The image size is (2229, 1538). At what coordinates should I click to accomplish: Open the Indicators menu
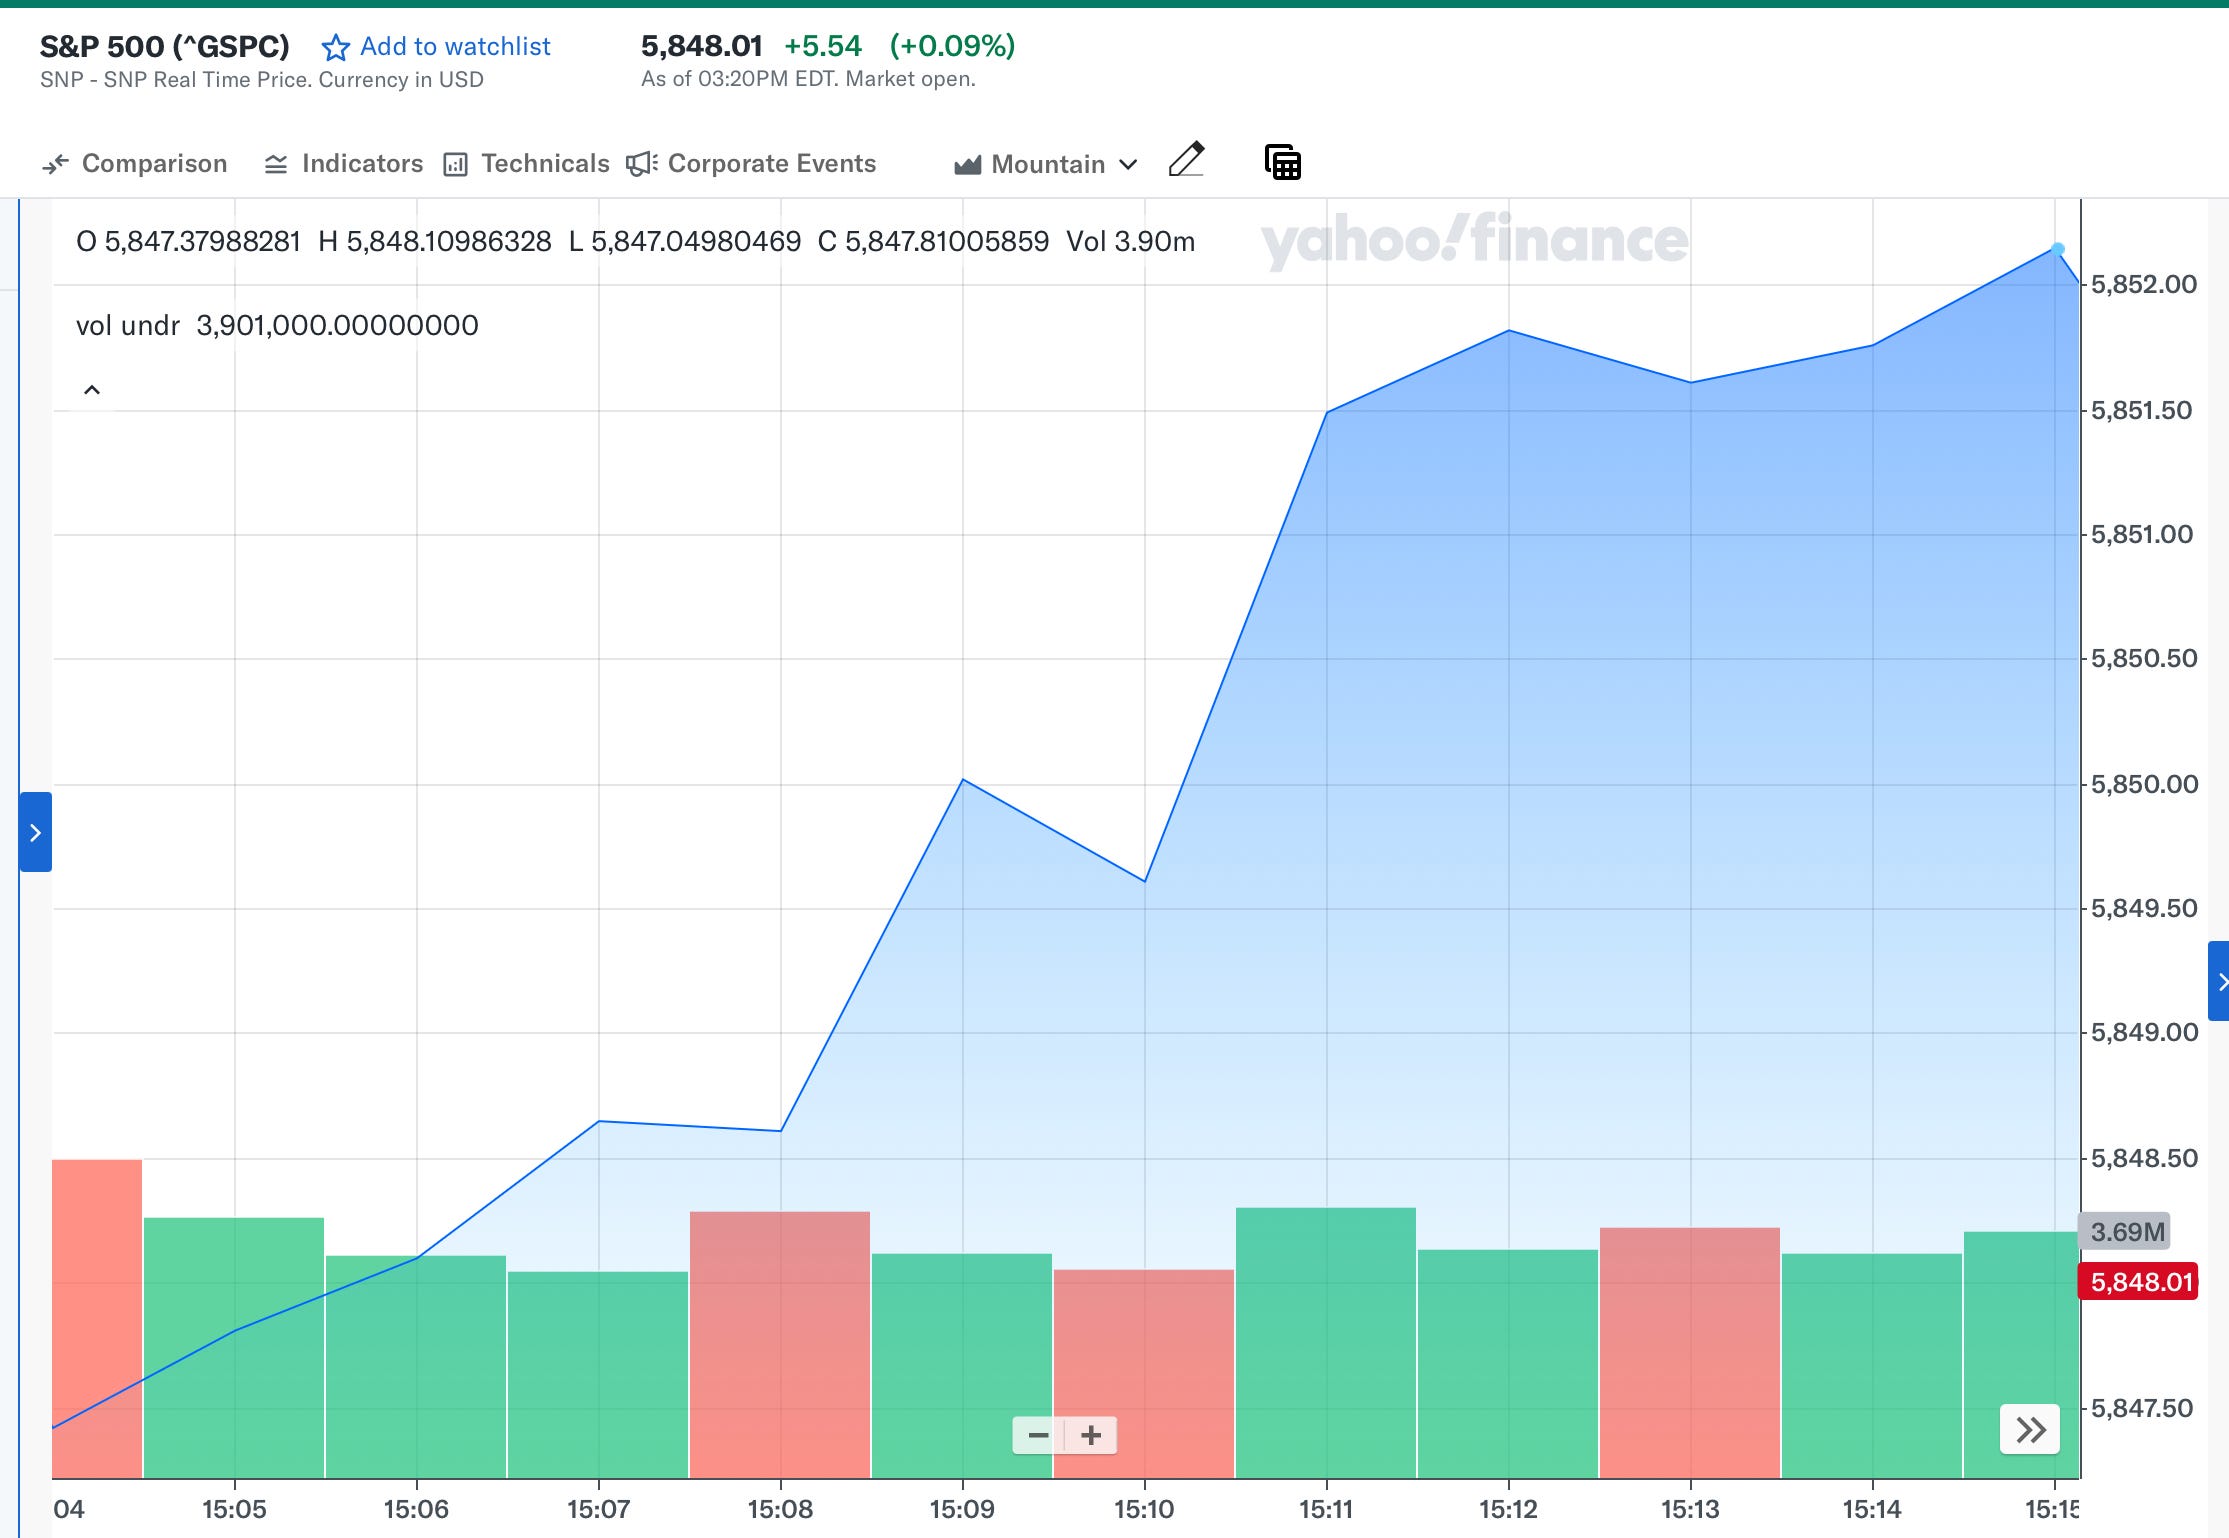343,164
